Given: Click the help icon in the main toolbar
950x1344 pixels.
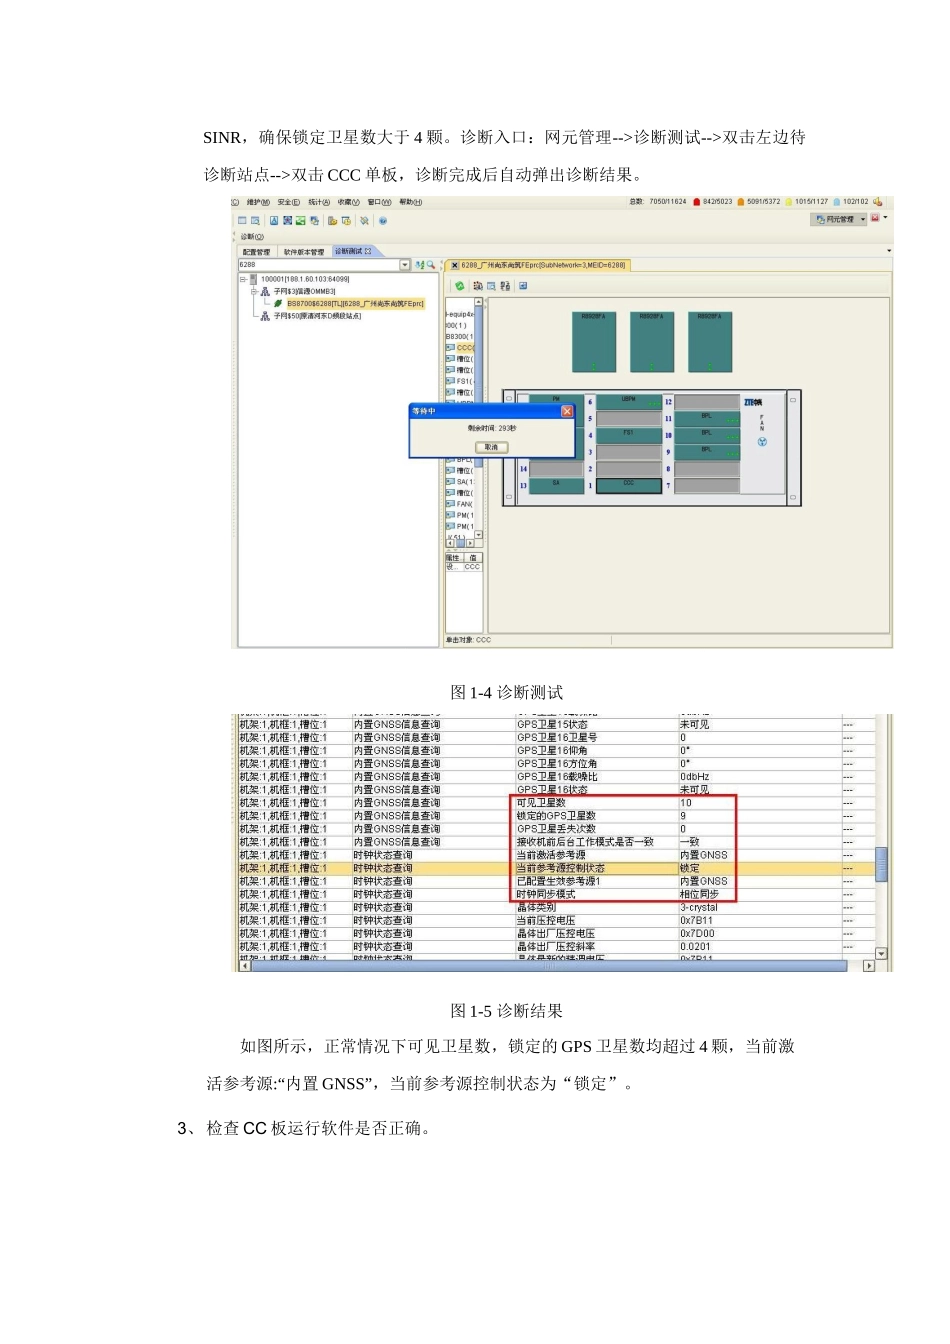Looking at the screenshot, I should tap(383, 221).
